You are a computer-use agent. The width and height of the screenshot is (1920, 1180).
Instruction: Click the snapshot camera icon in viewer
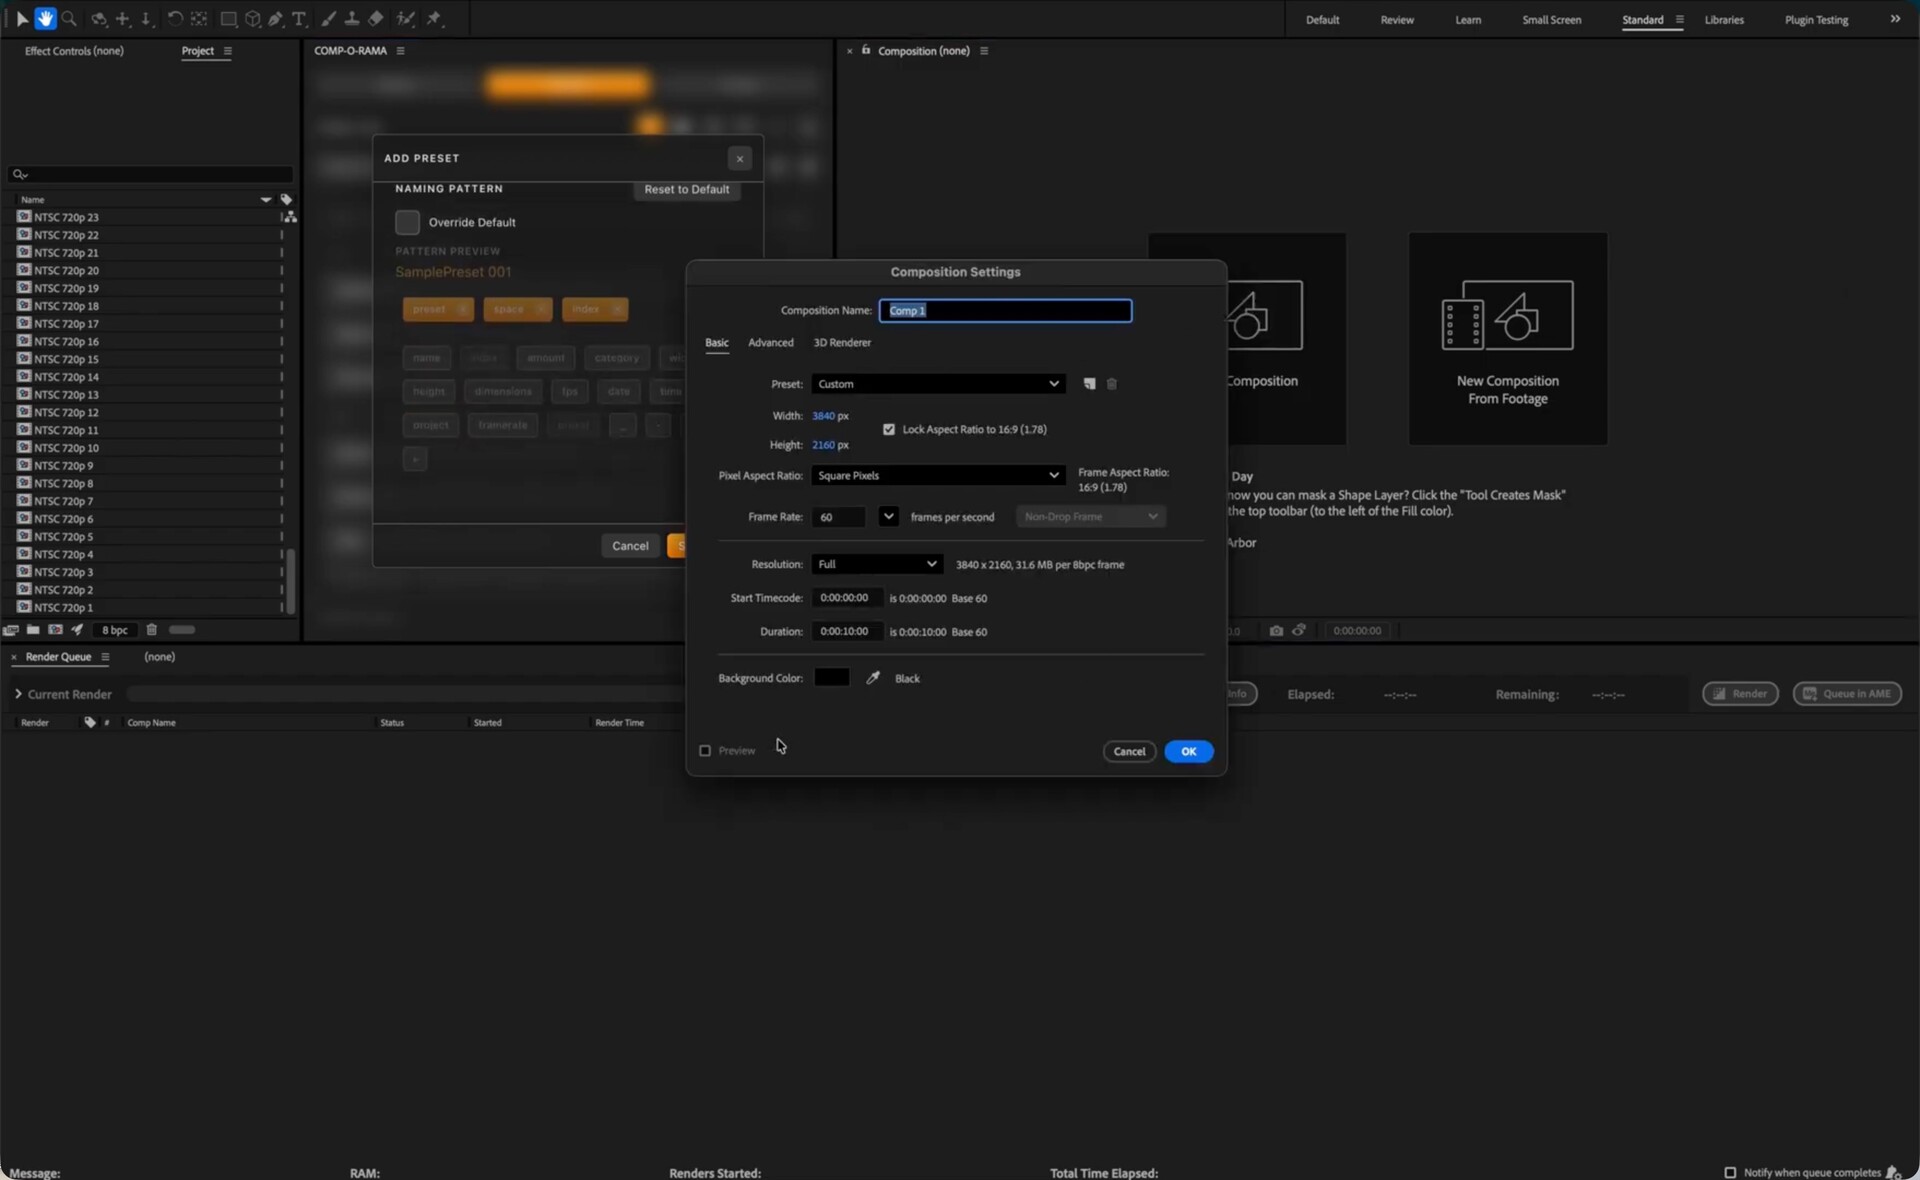pos(1276,631)
